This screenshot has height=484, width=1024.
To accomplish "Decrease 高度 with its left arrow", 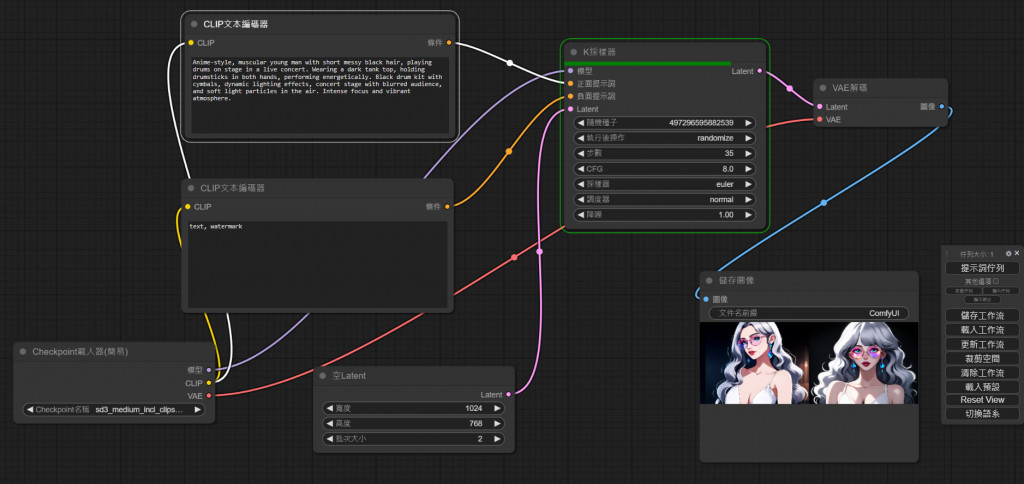I will (329, 423).
